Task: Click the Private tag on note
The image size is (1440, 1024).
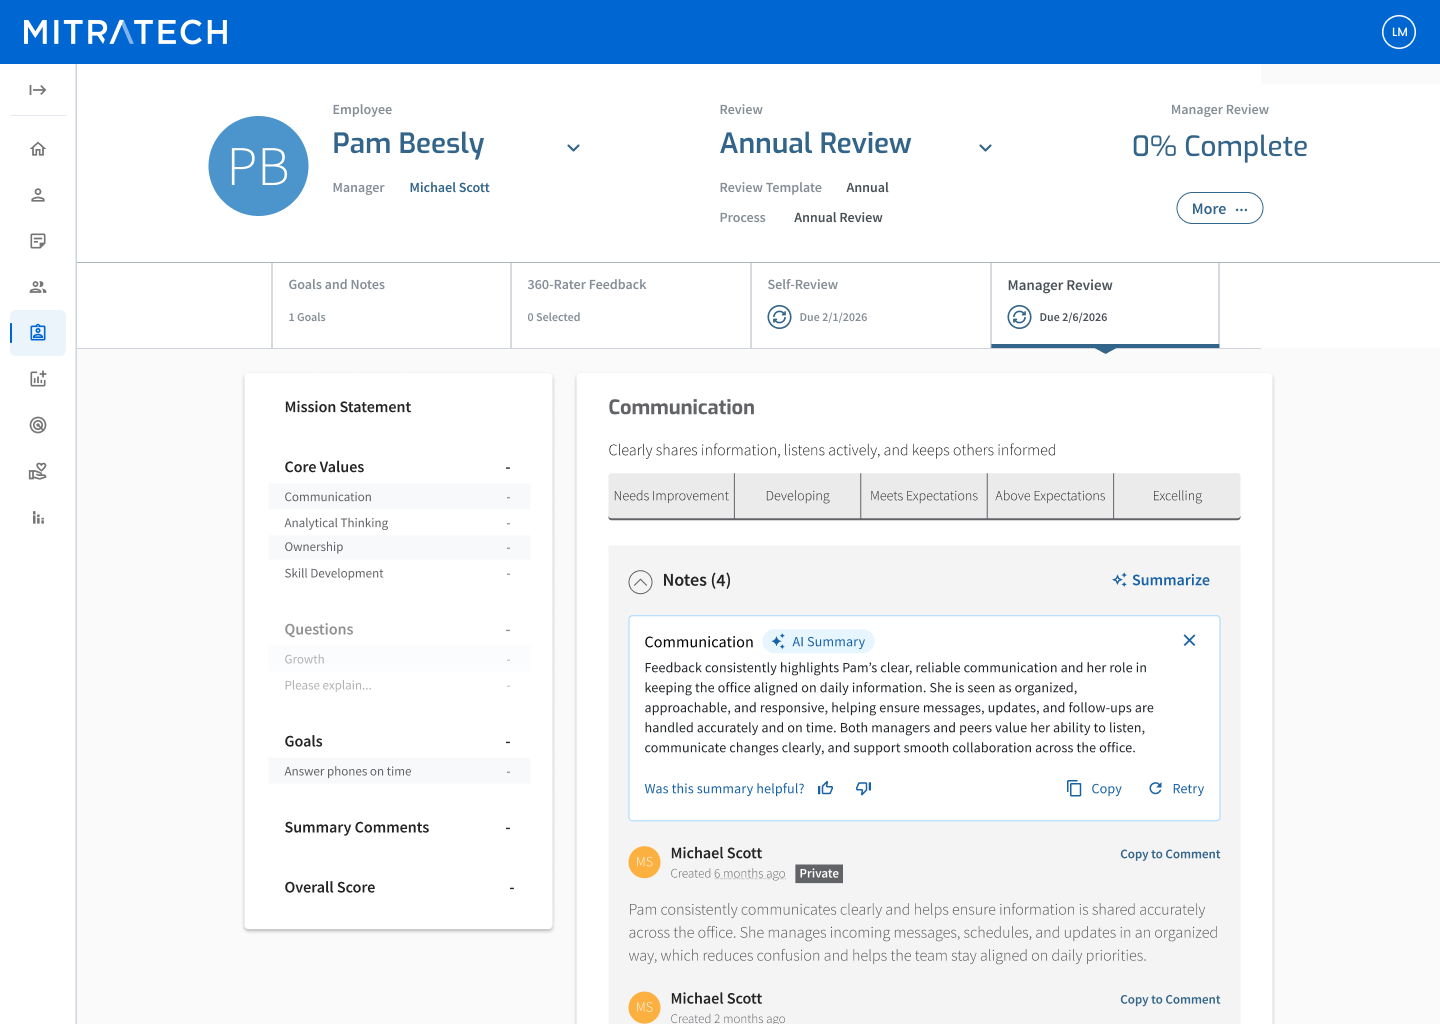Action: click(x=819, y=873)
